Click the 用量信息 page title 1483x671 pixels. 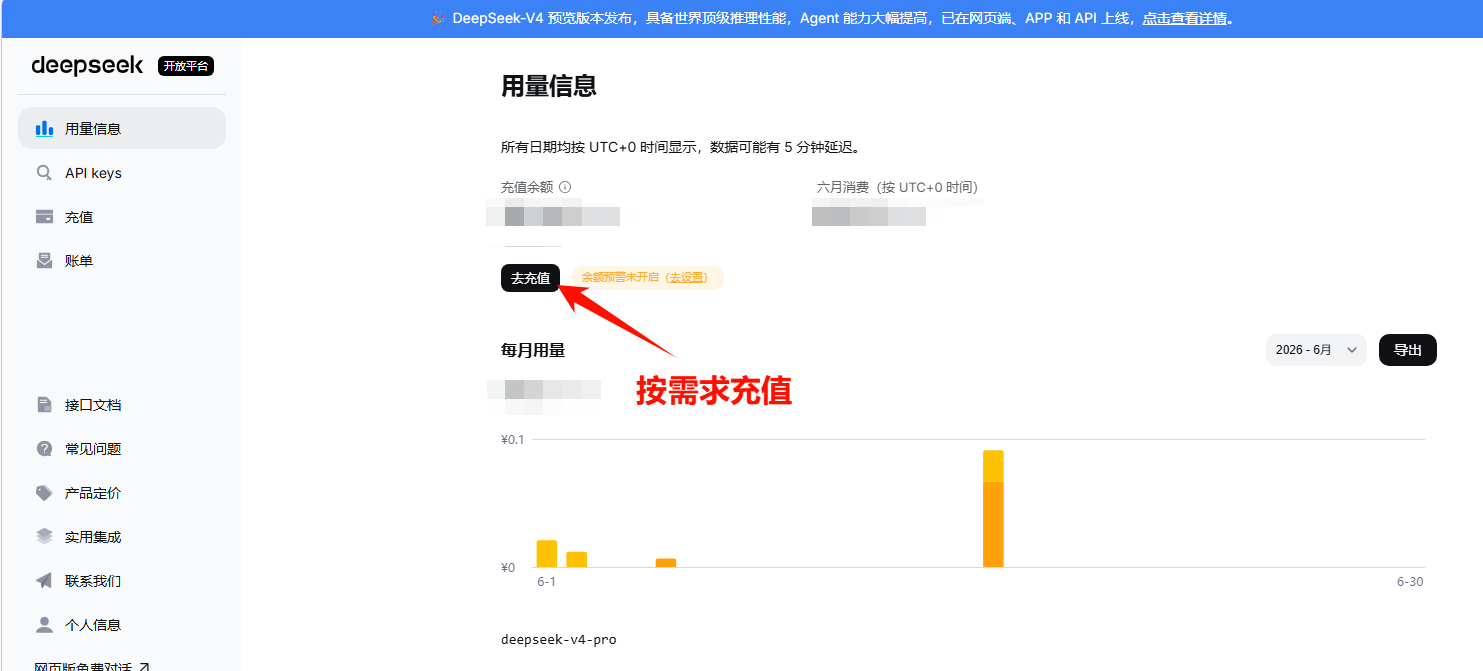pos(549,86)
